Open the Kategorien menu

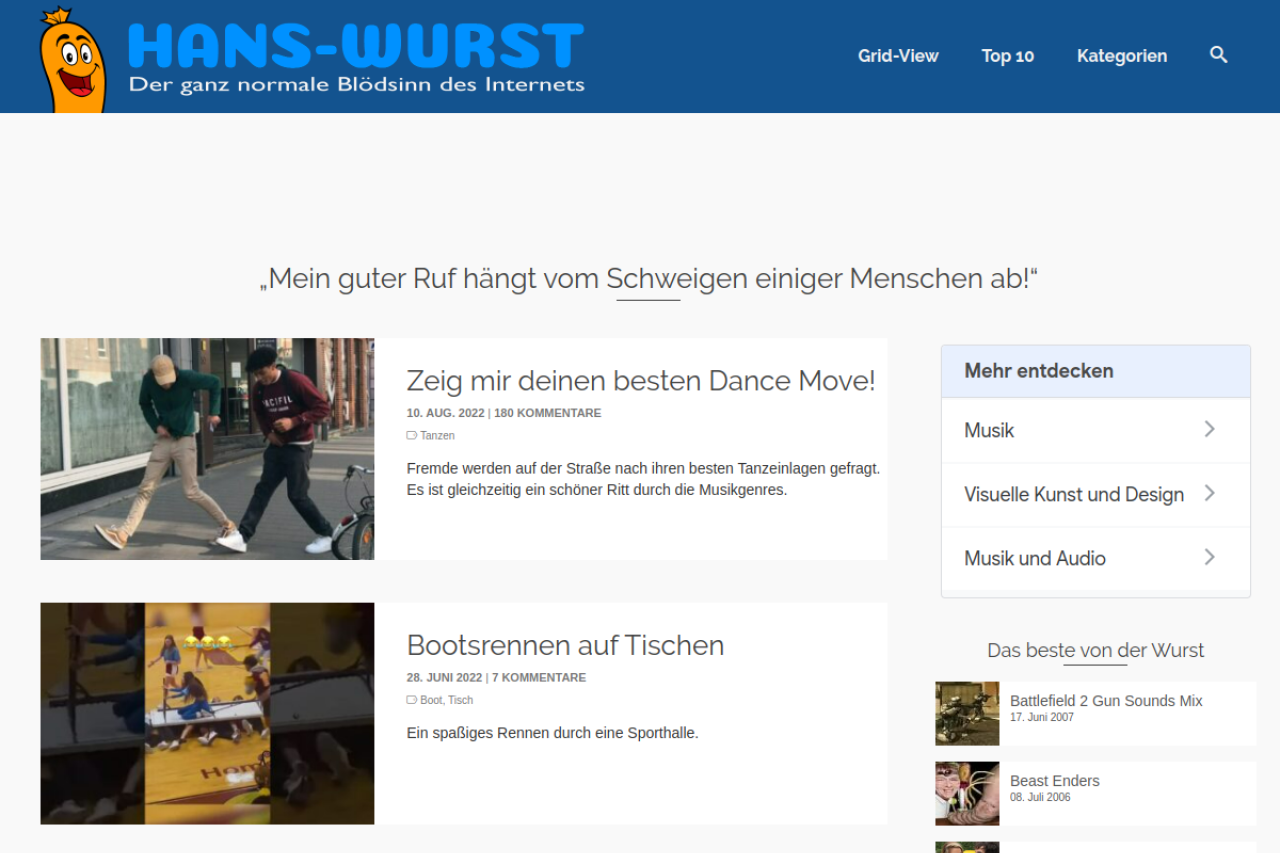coord(1122,56)
